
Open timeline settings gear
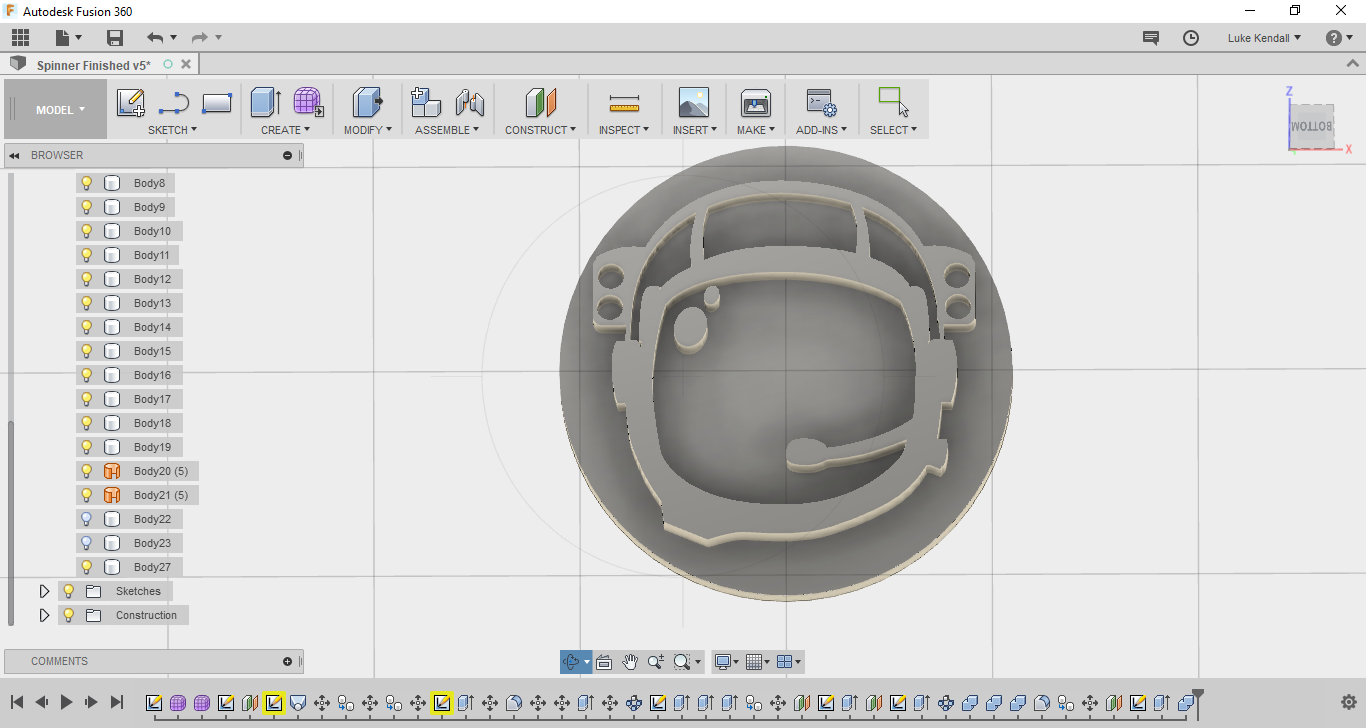[1348, 702]
